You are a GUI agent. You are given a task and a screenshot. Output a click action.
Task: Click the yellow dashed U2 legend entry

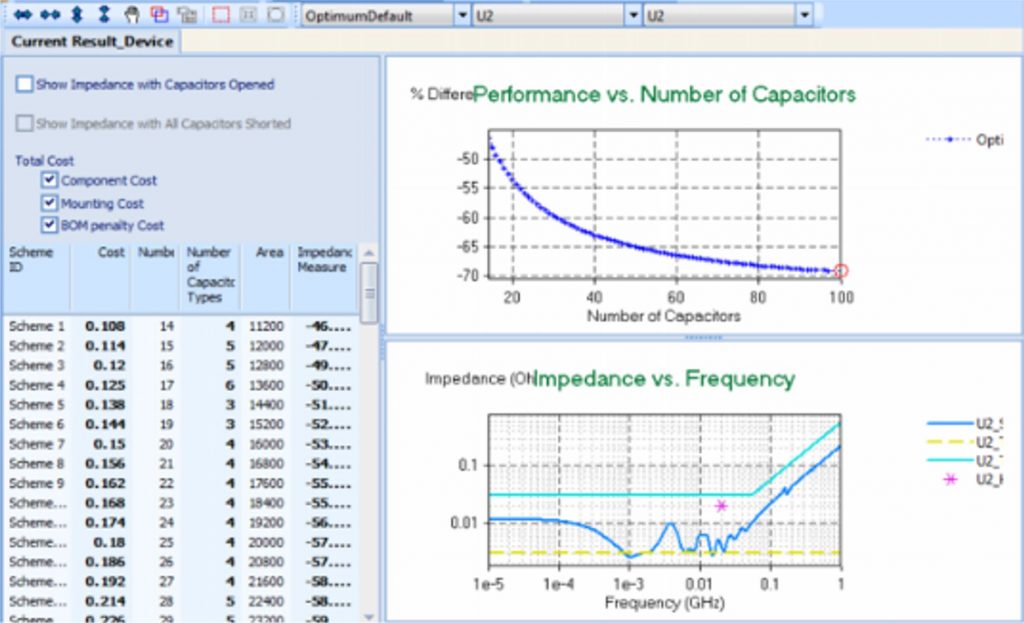coord(965,442)
